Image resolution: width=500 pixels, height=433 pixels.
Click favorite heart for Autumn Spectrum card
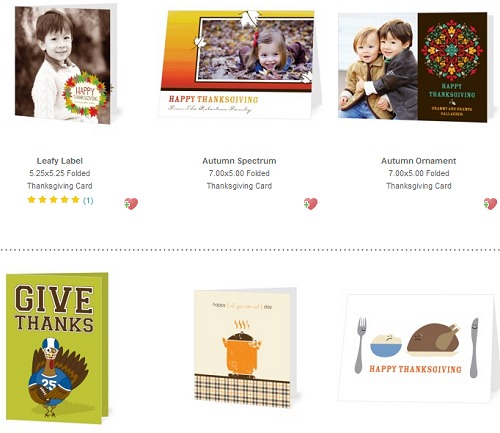(310, 203)
